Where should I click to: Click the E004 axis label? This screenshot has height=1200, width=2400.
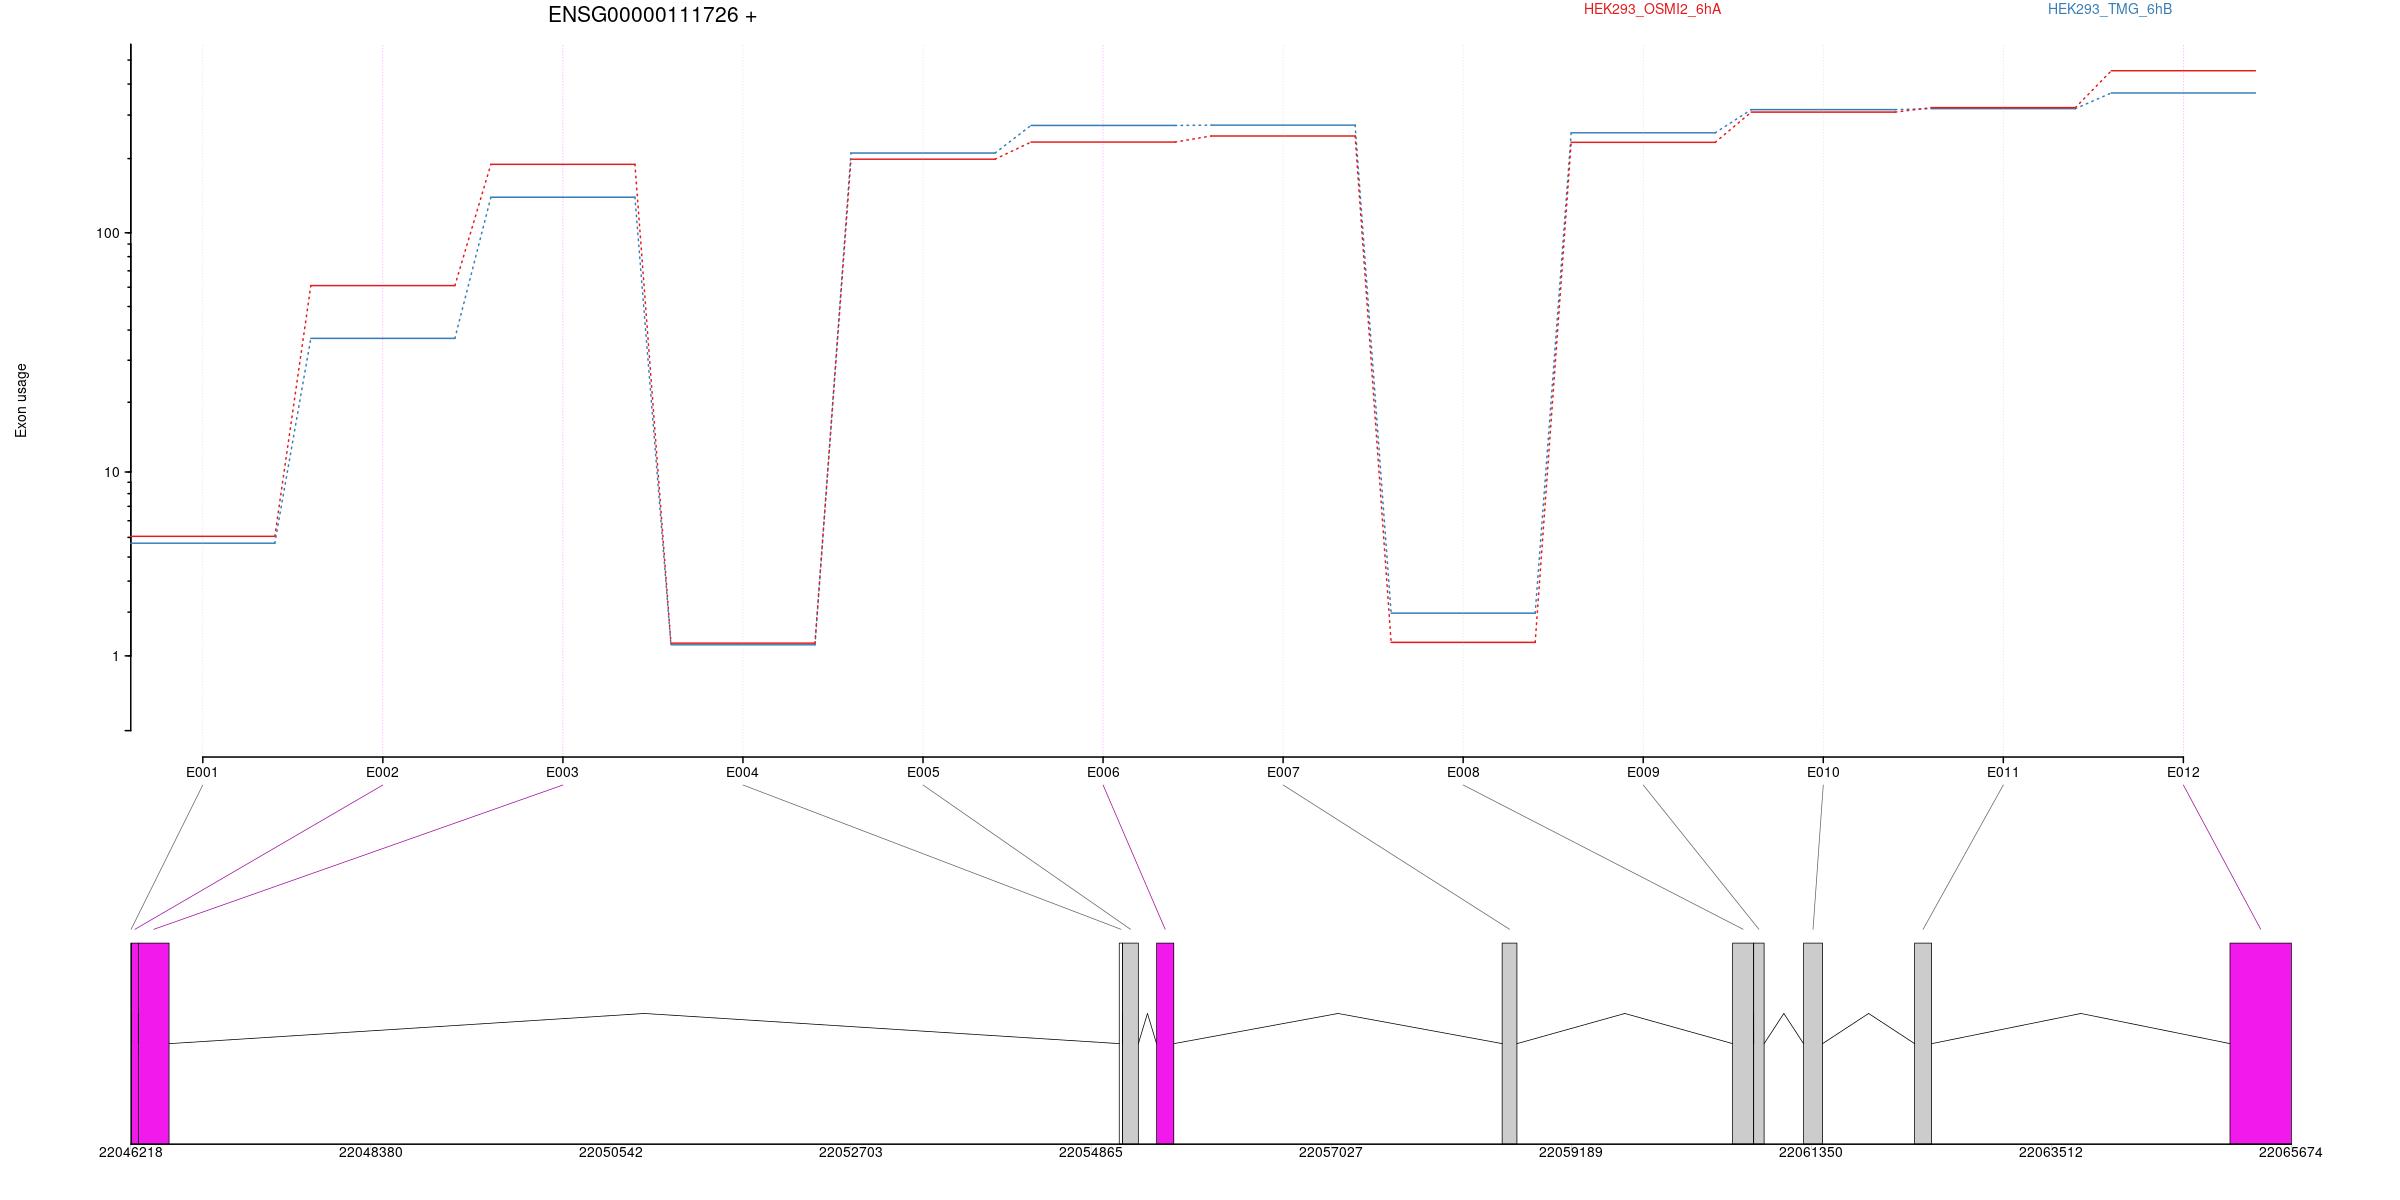[742, 772]
